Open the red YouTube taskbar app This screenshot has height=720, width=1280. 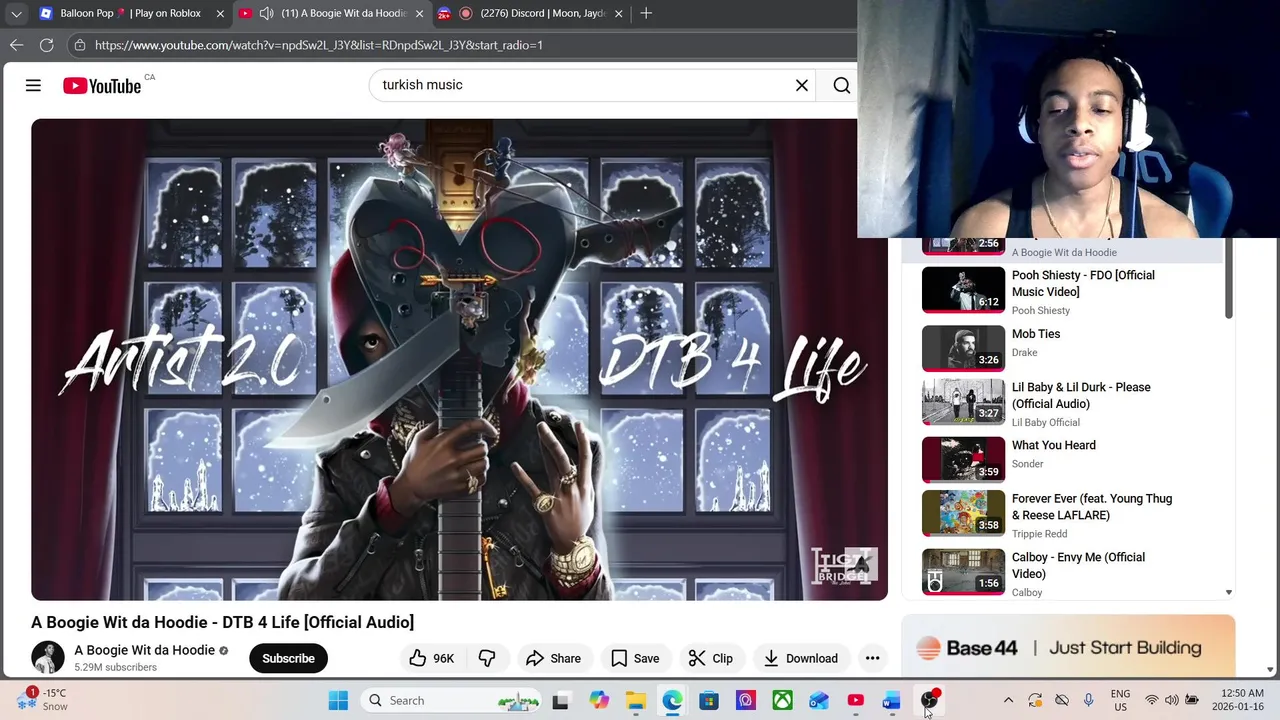coord(856,701)
